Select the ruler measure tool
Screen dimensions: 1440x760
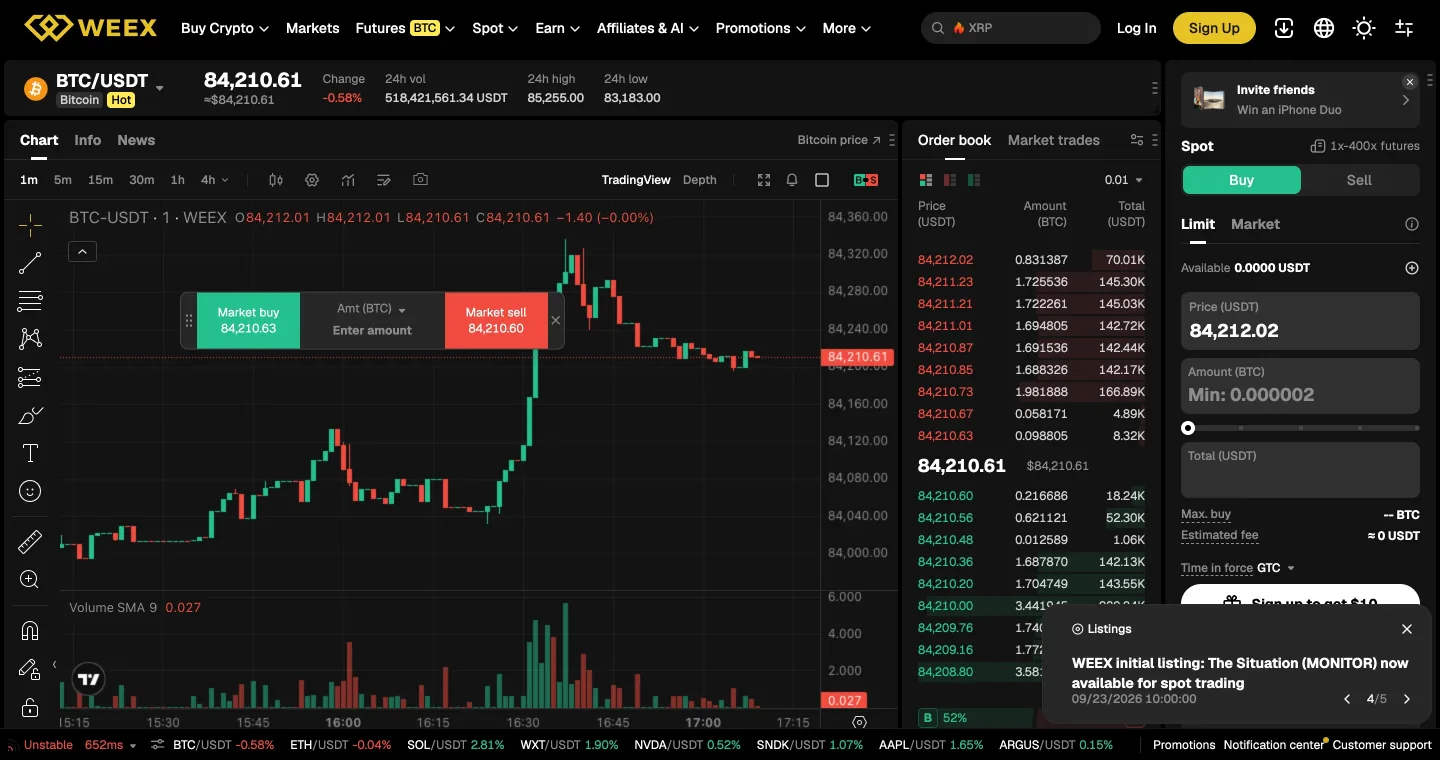coord(30,542)
